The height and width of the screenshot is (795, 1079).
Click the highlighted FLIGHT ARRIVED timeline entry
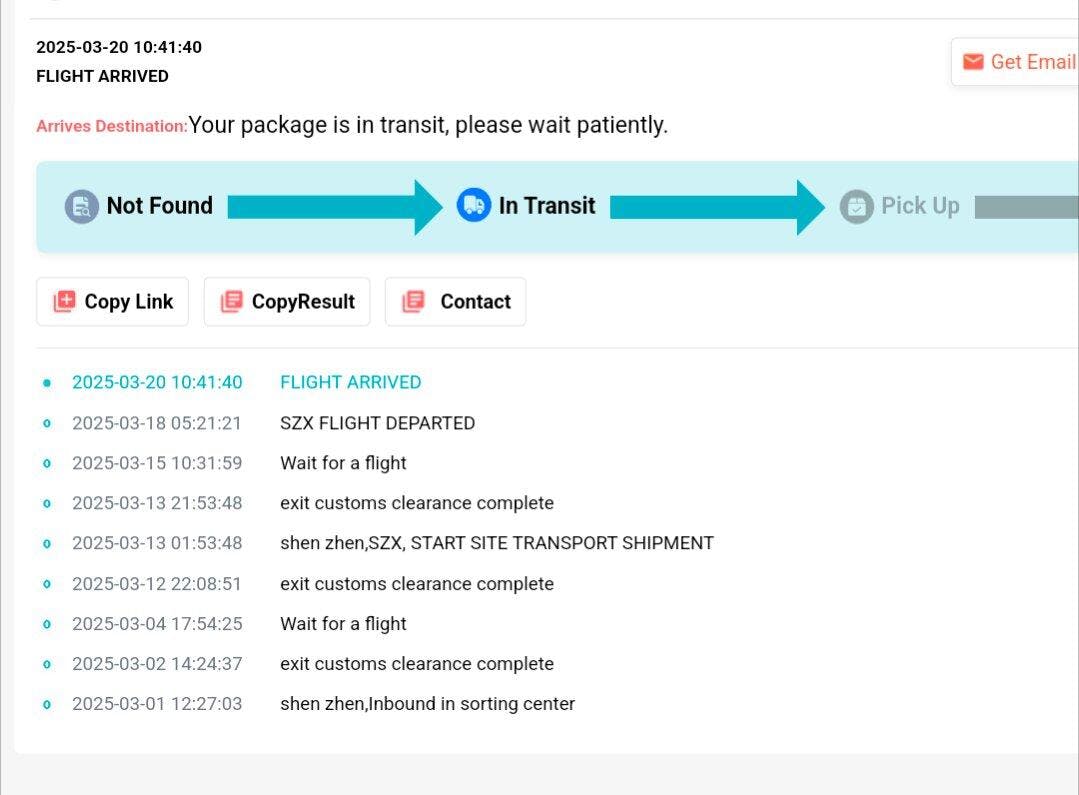350,383
